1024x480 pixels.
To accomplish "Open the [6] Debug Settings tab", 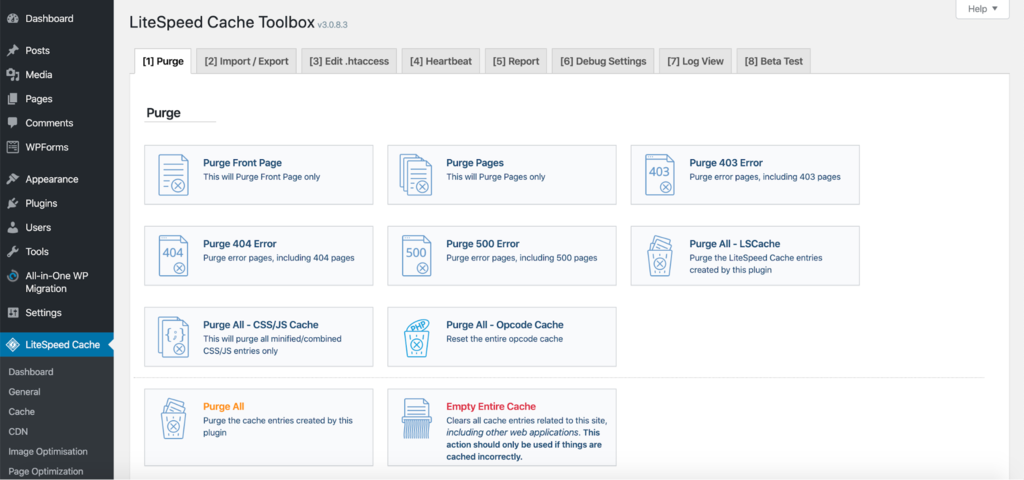I will tap(603, 61).
